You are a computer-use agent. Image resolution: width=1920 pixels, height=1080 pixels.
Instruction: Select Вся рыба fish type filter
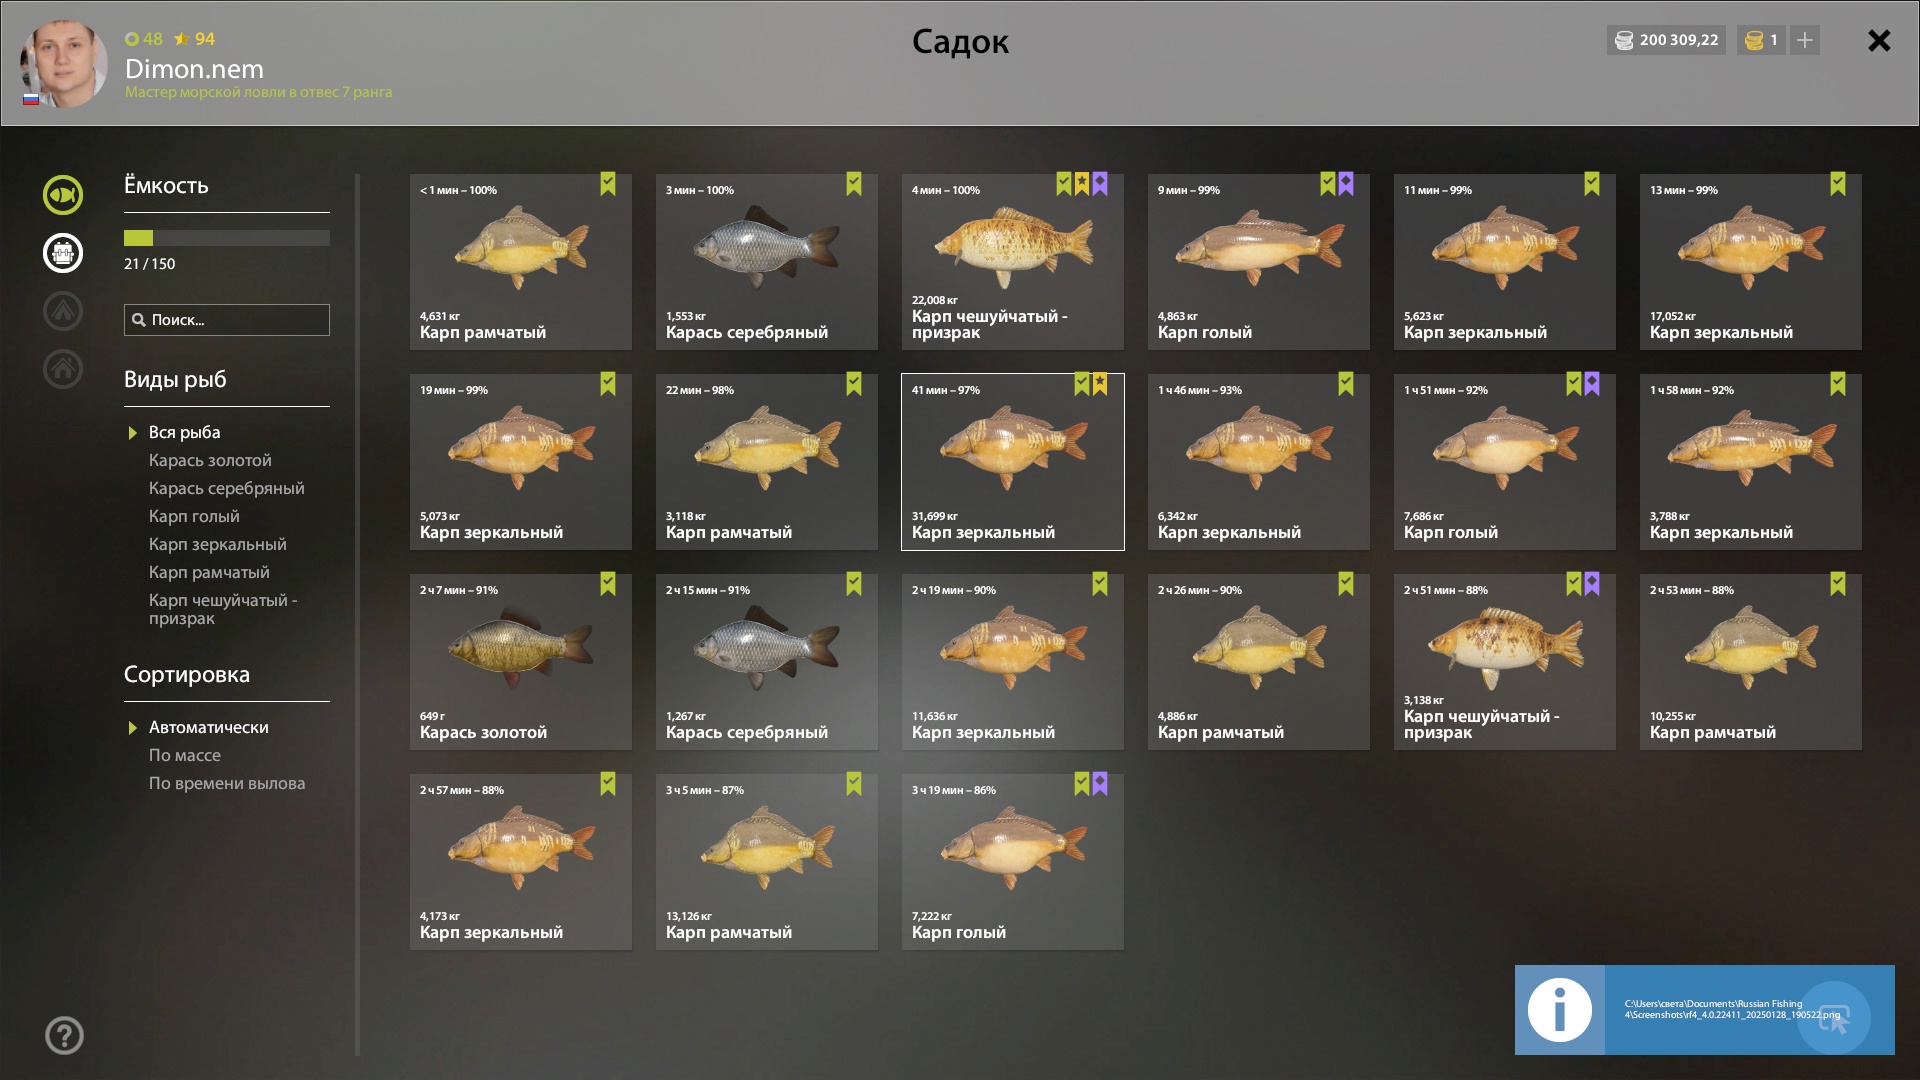(x=184, y=432)
